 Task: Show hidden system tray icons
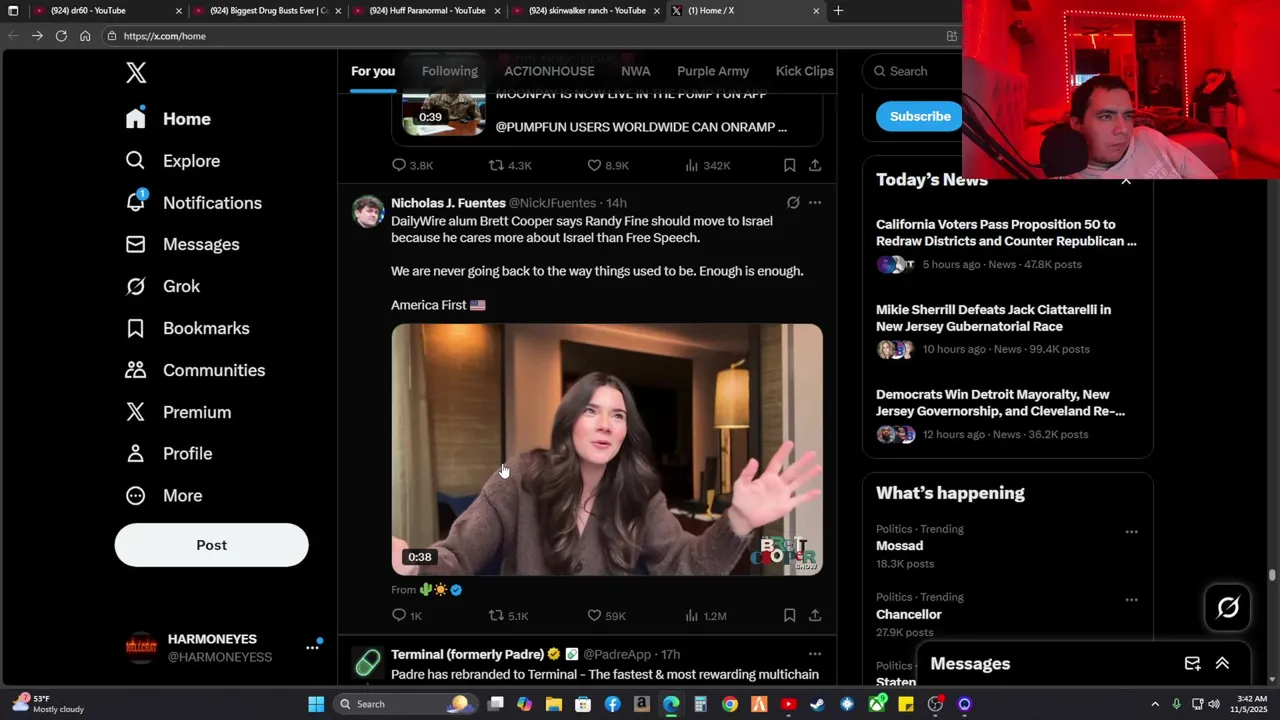(x=1155, y=704)
